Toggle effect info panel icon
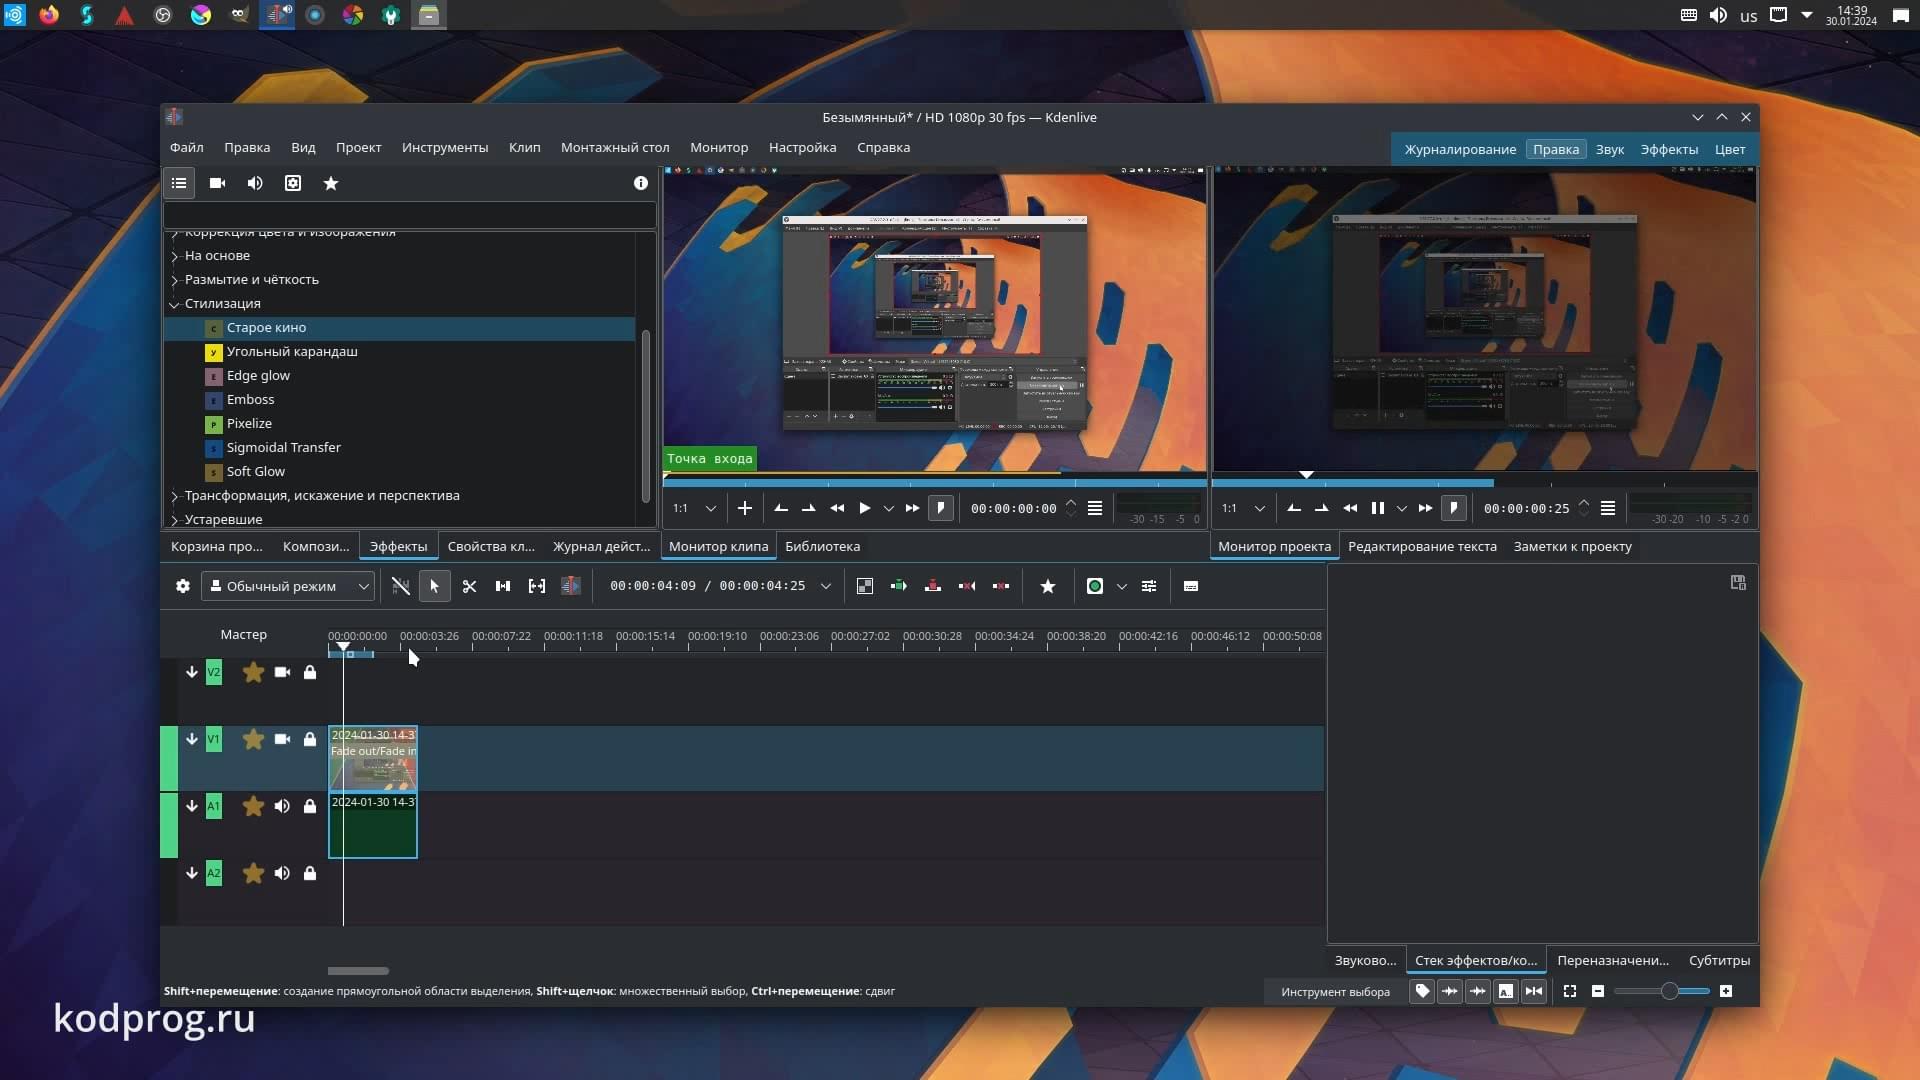1920x1080 pixels. 641,183
